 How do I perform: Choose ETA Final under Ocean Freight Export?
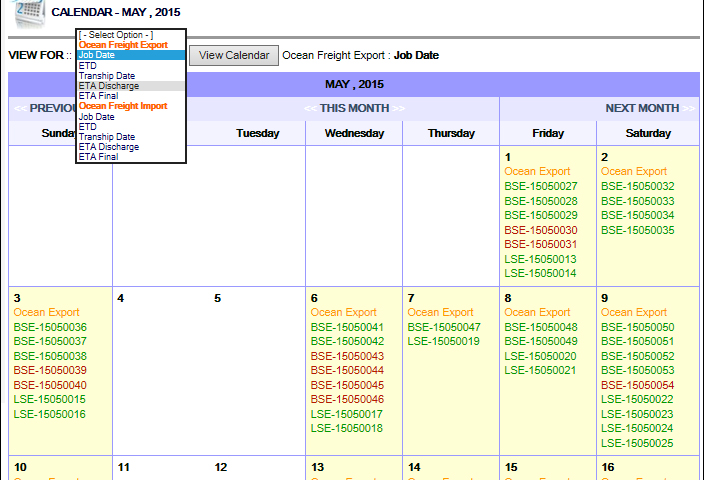131,96
